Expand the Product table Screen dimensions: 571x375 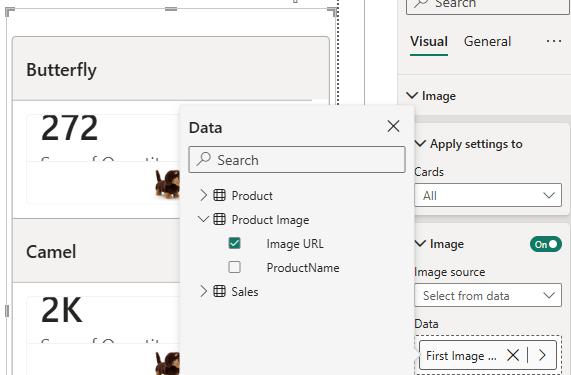coord(203,196)
